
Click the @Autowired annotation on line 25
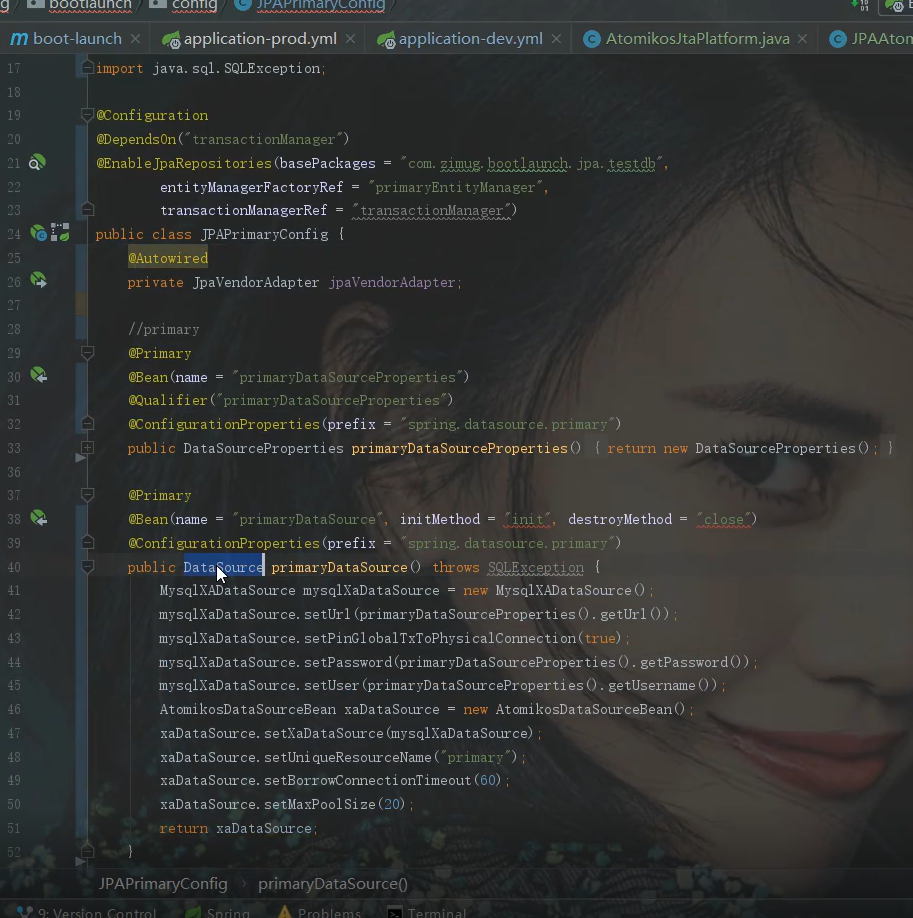(168, 258)
